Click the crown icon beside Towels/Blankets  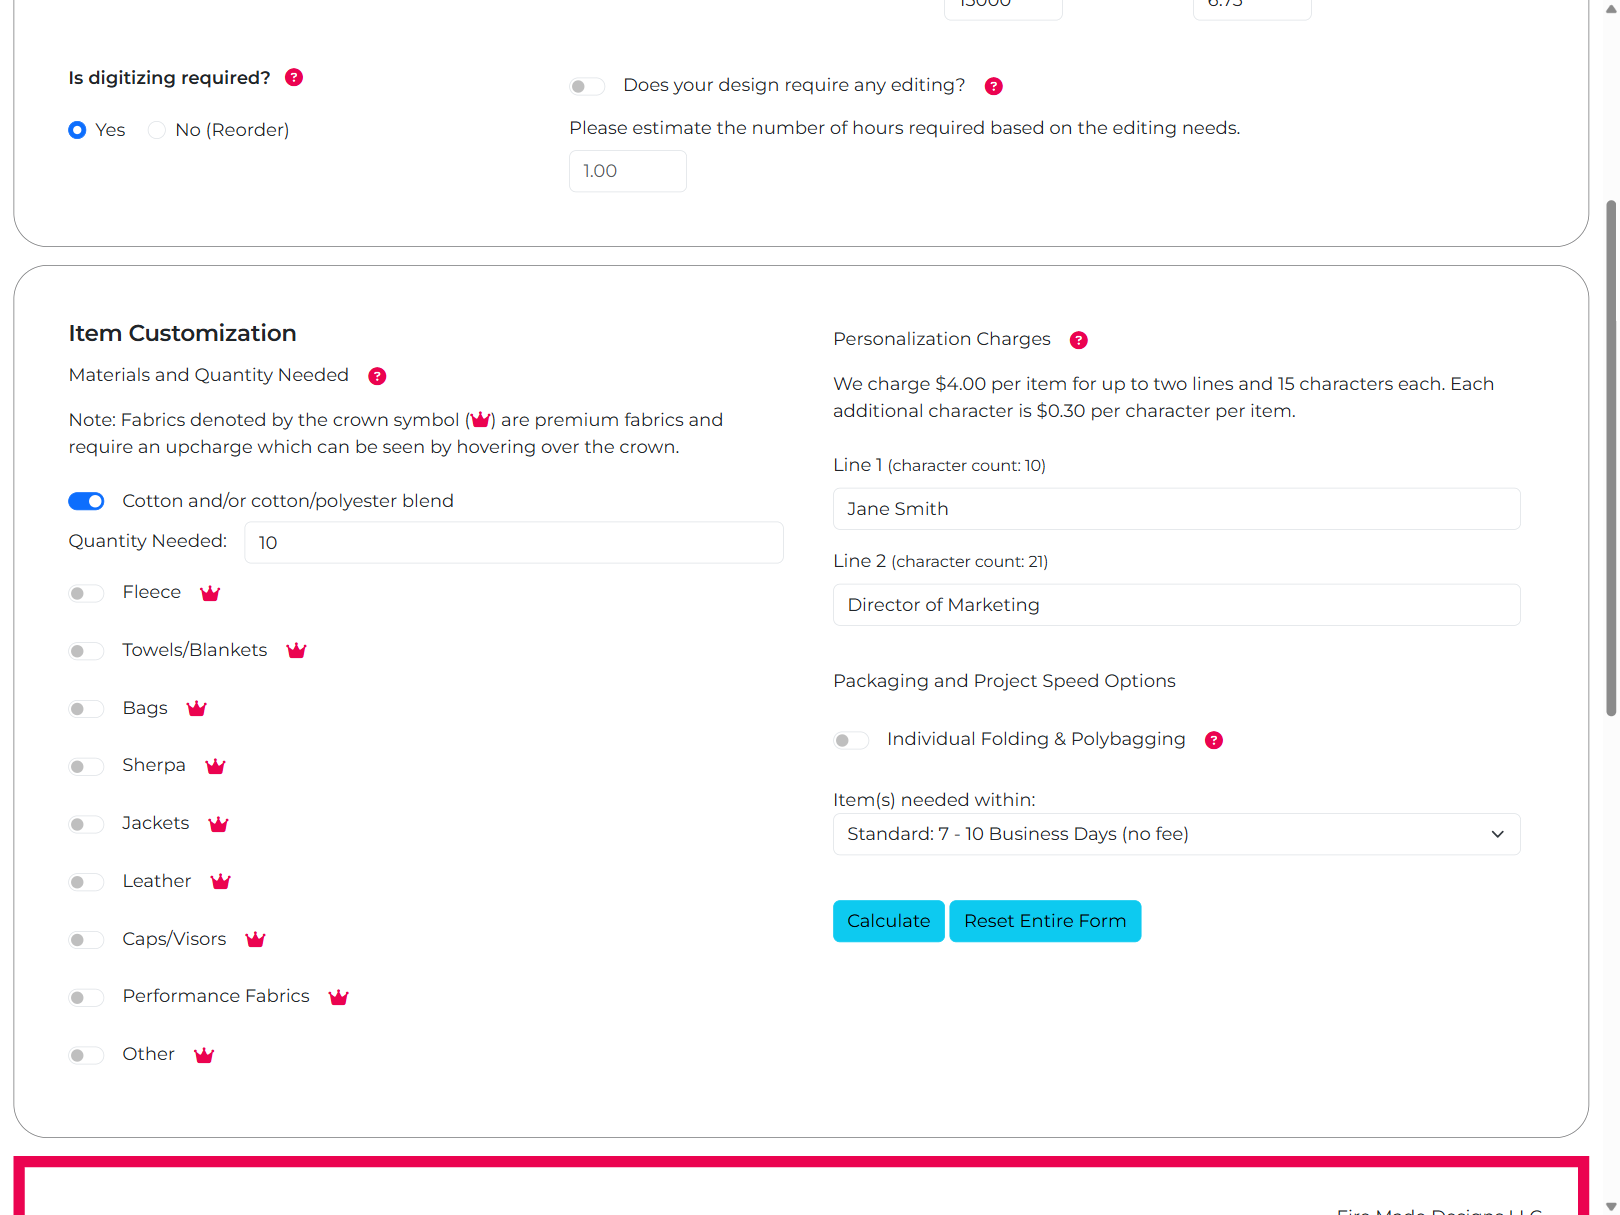pyautogui.click(x=296, y=651)
